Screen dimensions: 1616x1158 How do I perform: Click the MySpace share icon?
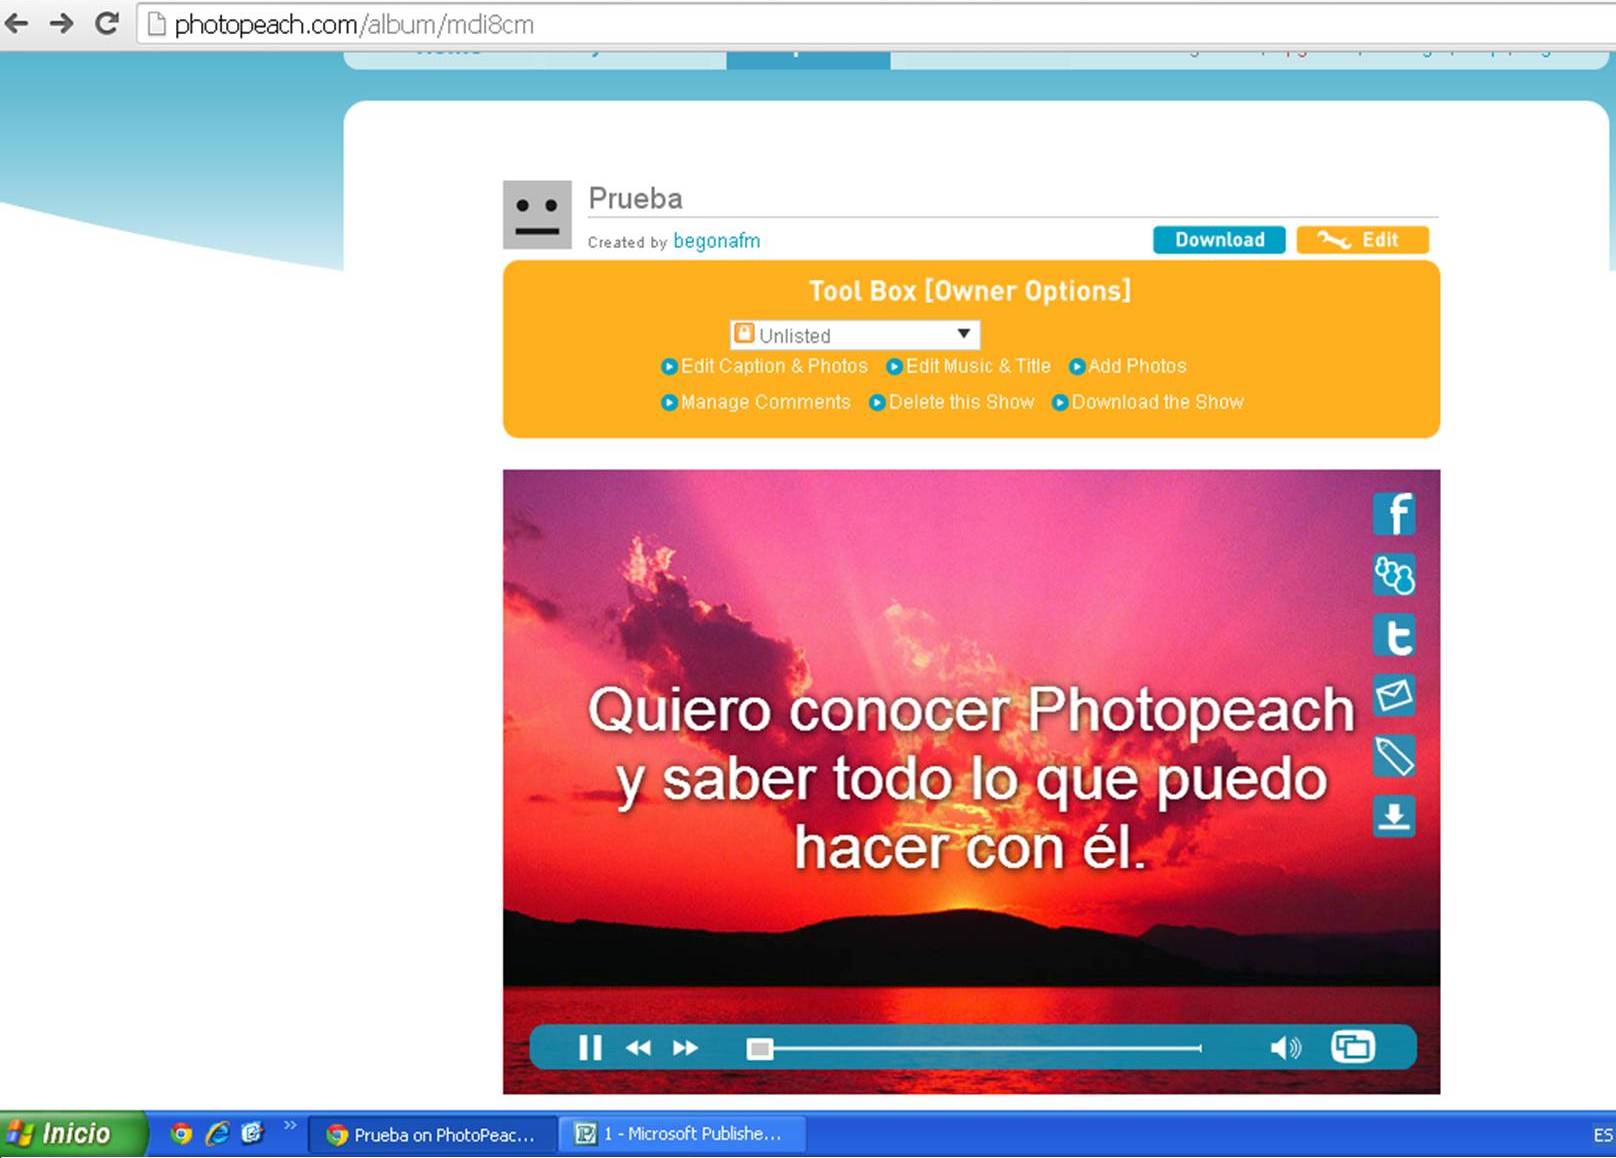coord(1394,575)
